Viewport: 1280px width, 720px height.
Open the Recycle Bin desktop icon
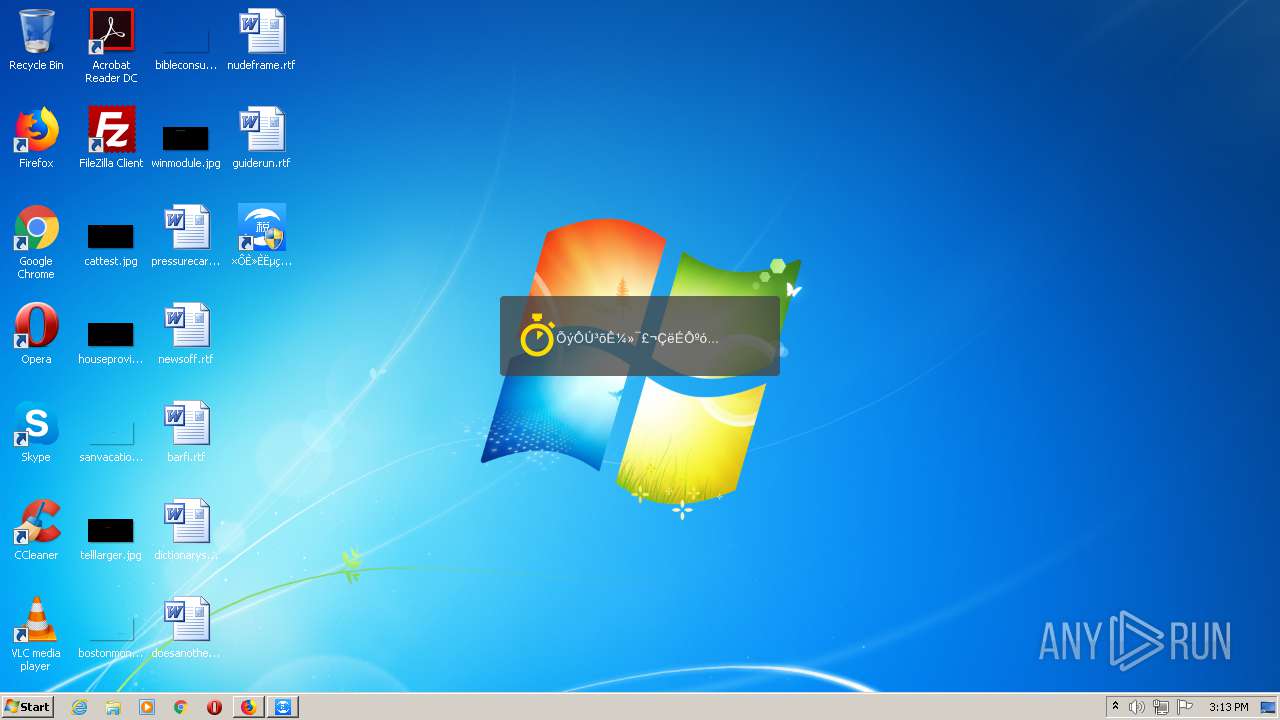click(36, 40)
